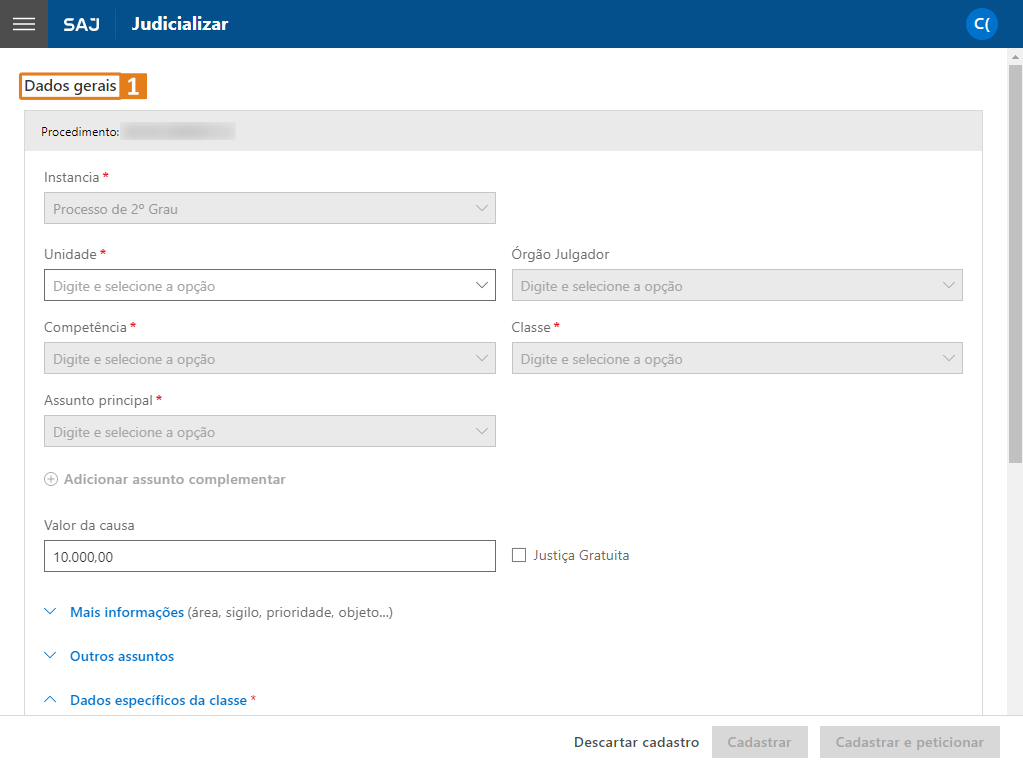Click the vertical scrollbar thumb

1015,263
